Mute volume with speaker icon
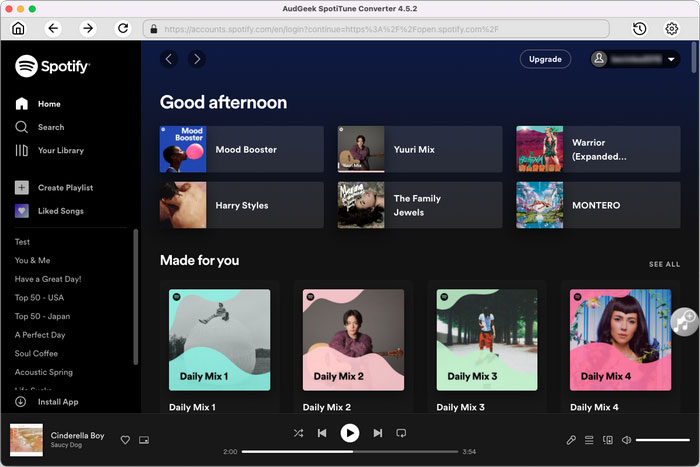The width and height of the screenshot is (700, 467). click(x=626, y=440)
